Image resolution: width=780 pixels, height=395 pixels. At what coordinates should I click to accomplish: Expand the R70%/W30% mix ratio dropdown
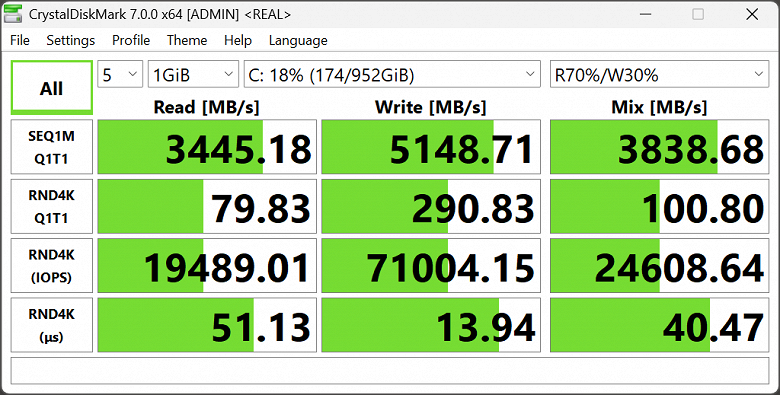pos(659,74)
